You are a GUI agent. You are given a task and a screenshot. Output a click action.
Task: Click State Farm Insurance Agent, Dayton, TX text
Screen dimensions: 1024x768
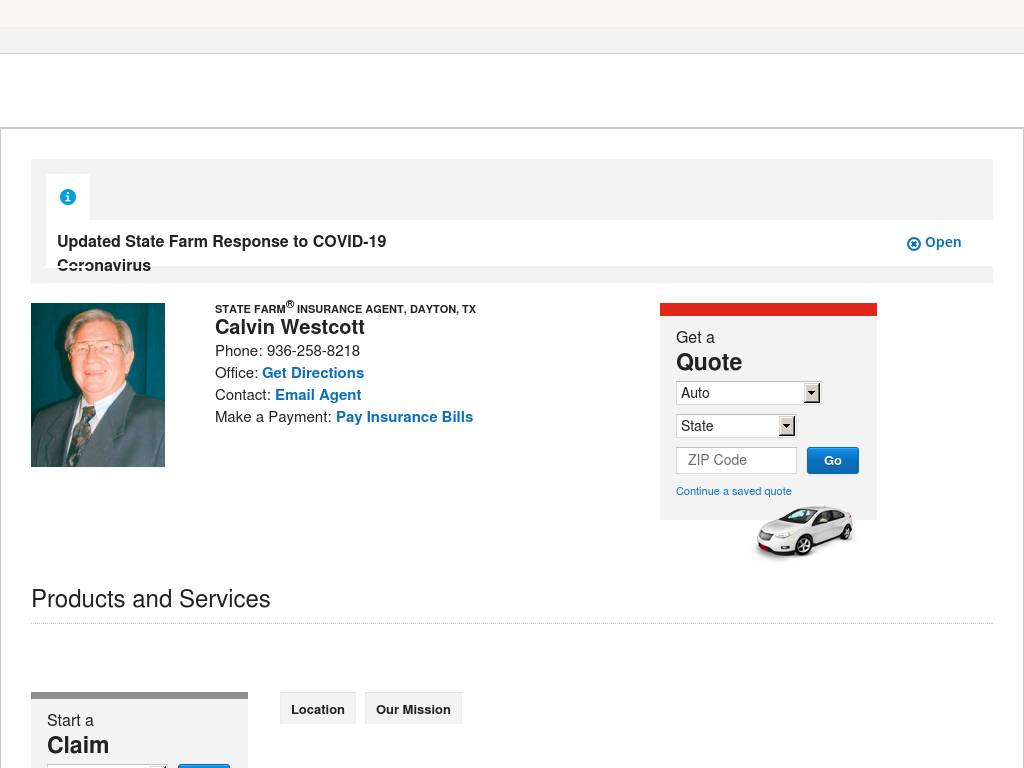point(345,308)
